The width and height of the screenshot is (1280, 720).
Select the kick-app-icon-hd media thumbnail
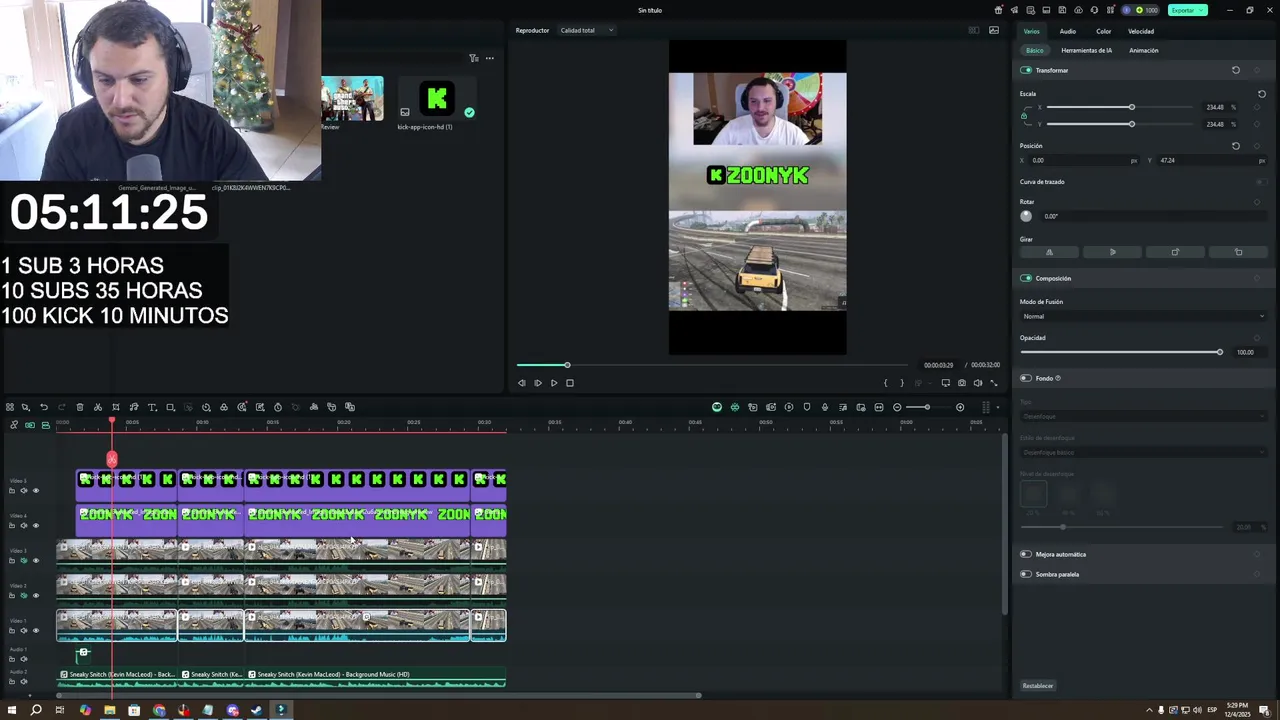436,99
